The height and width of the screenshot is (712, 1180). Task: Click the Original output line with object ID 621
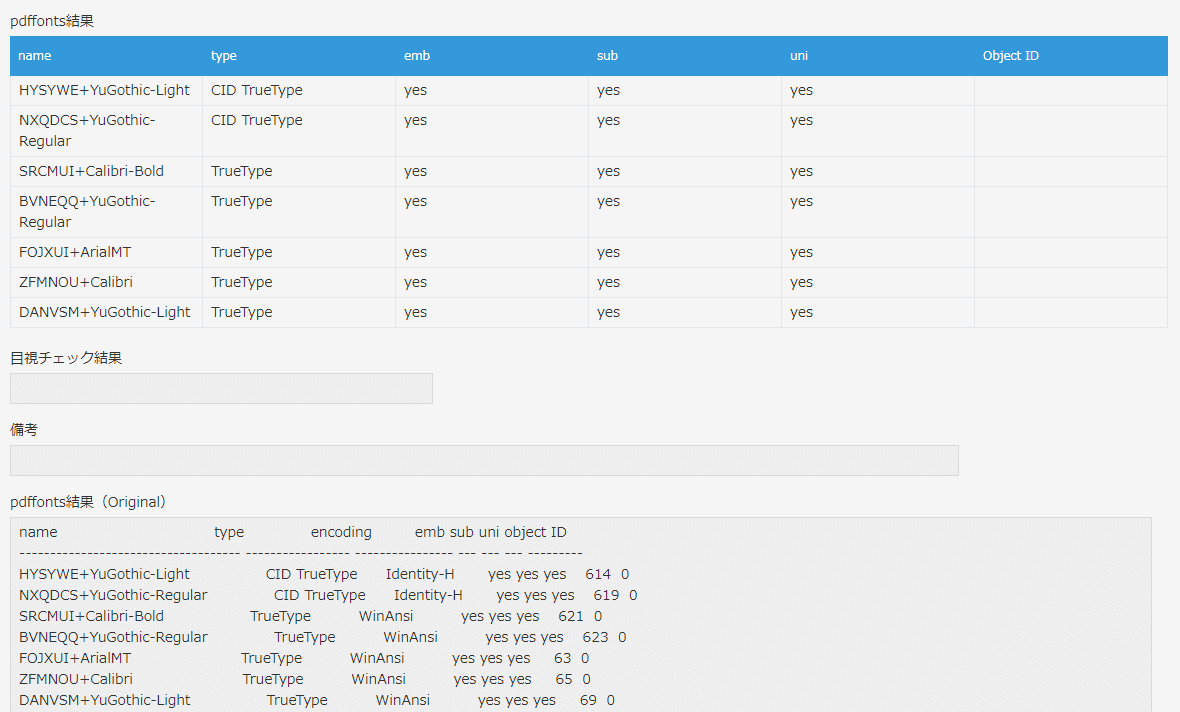coord(311,616)
